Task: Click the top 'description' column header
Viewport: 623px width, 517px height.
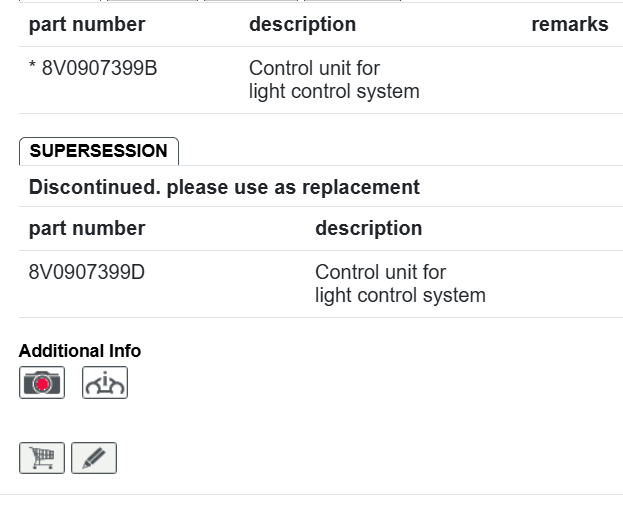Action: (x=302, y=25)
